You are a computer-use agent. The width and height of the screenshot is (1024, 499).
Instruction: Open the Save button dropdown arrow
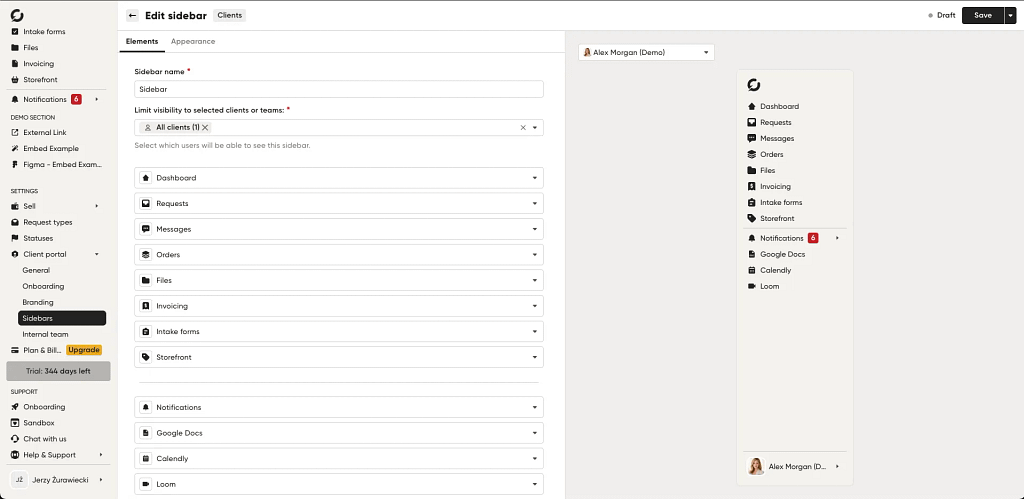point(1010,16)
